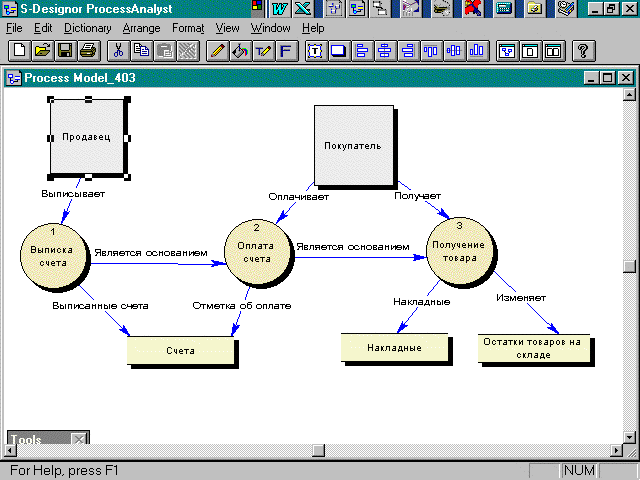Click the Счета data store

(181, 350)
